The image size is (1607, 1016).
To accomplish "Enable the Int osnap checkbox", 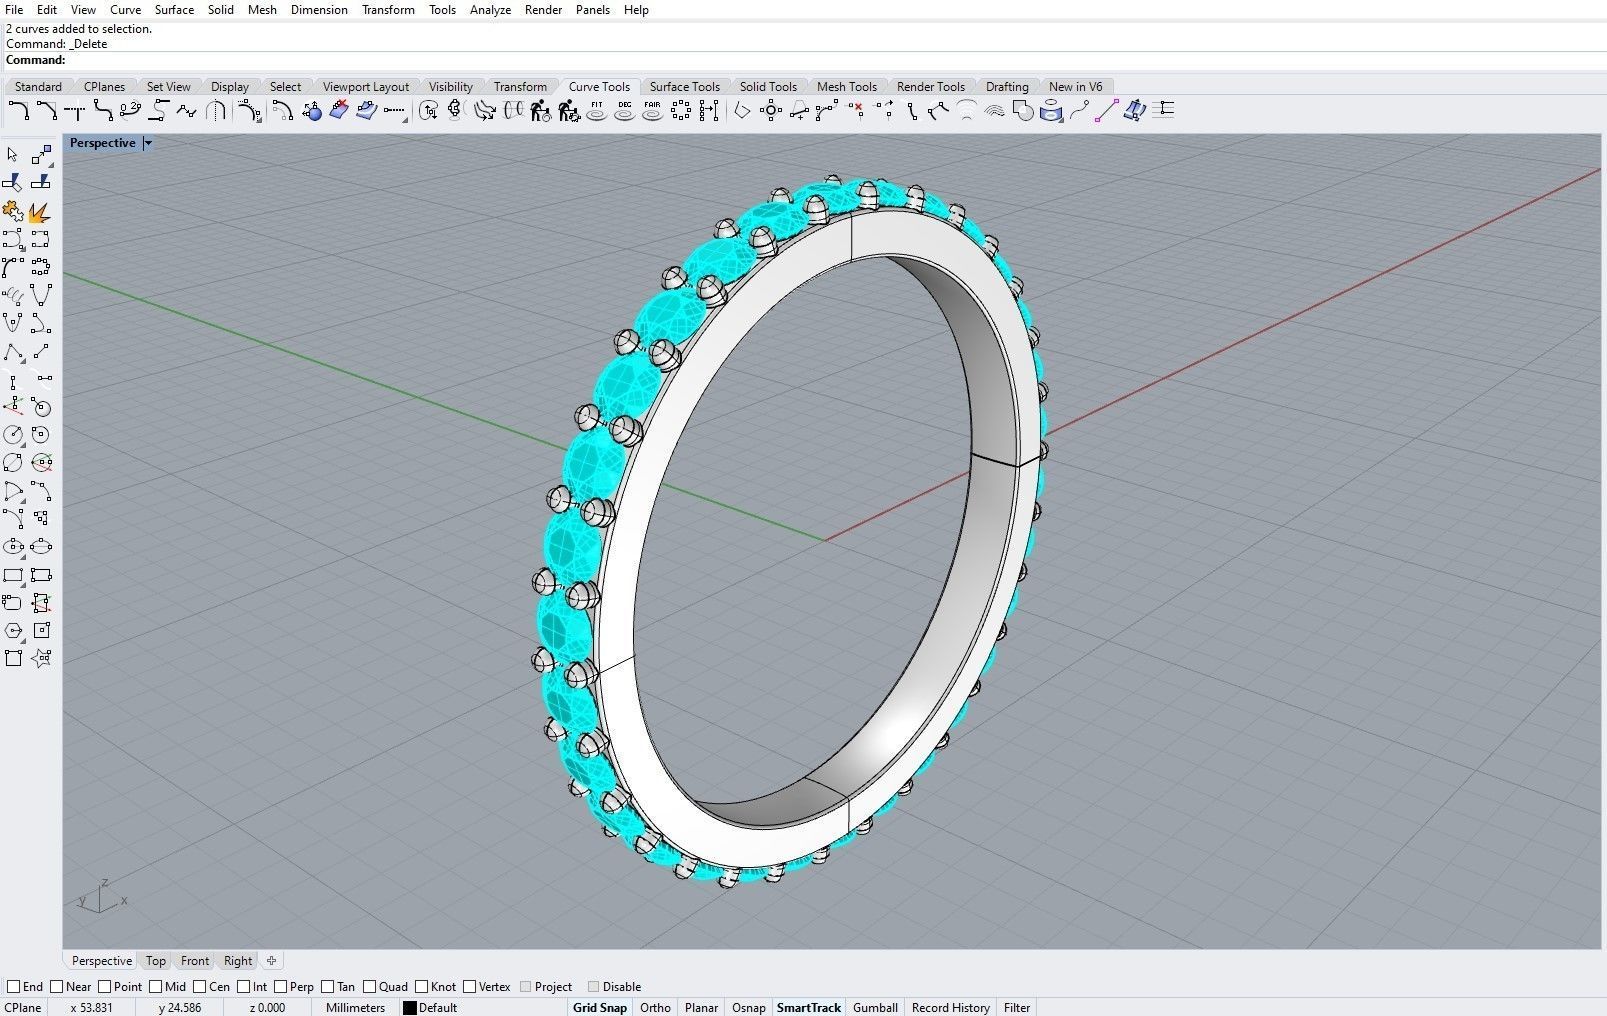I will (244, 987).
